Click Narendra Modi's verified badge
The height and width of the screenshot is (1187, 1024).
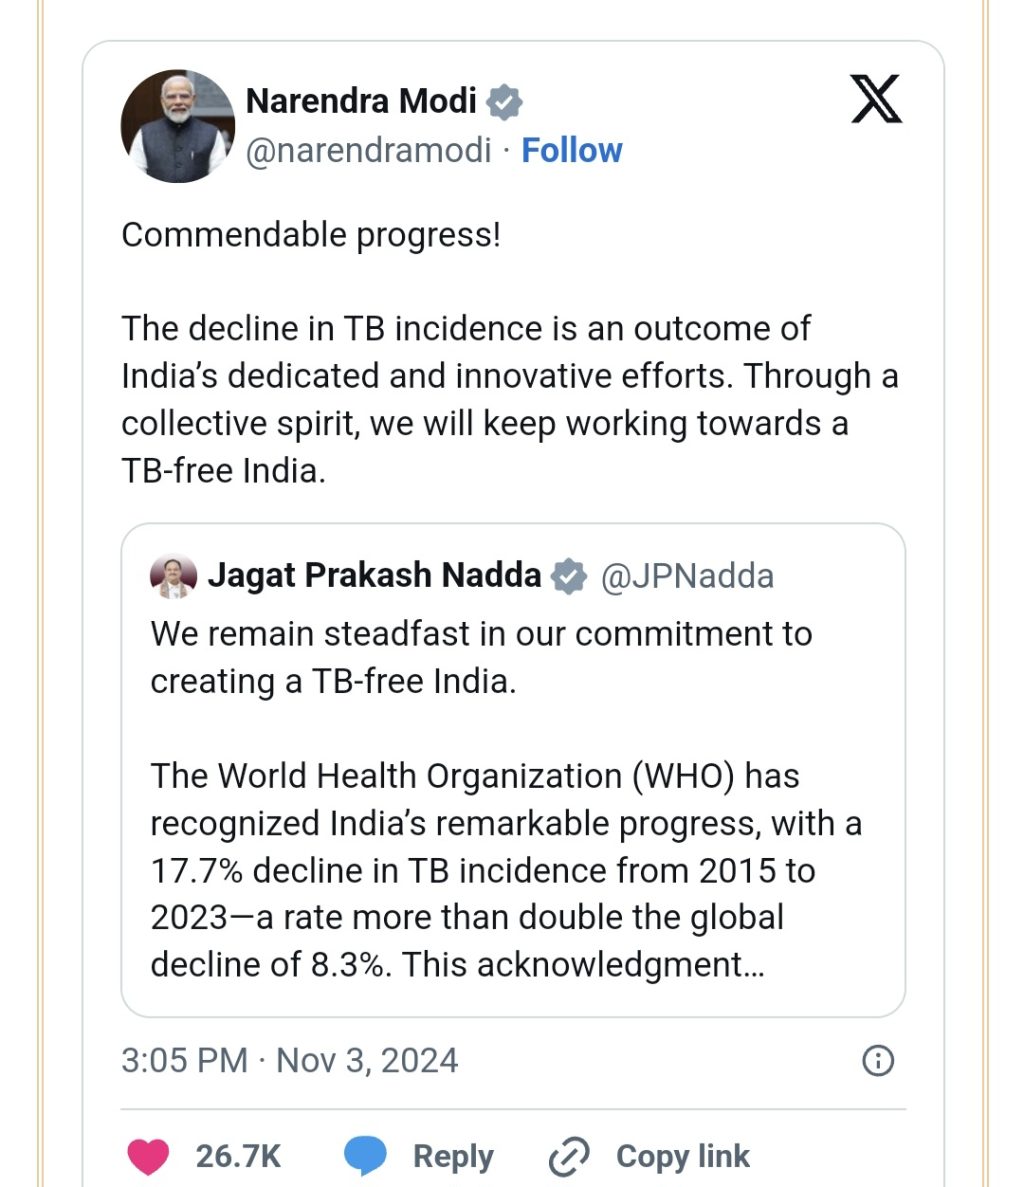click(x=504, y=102)
